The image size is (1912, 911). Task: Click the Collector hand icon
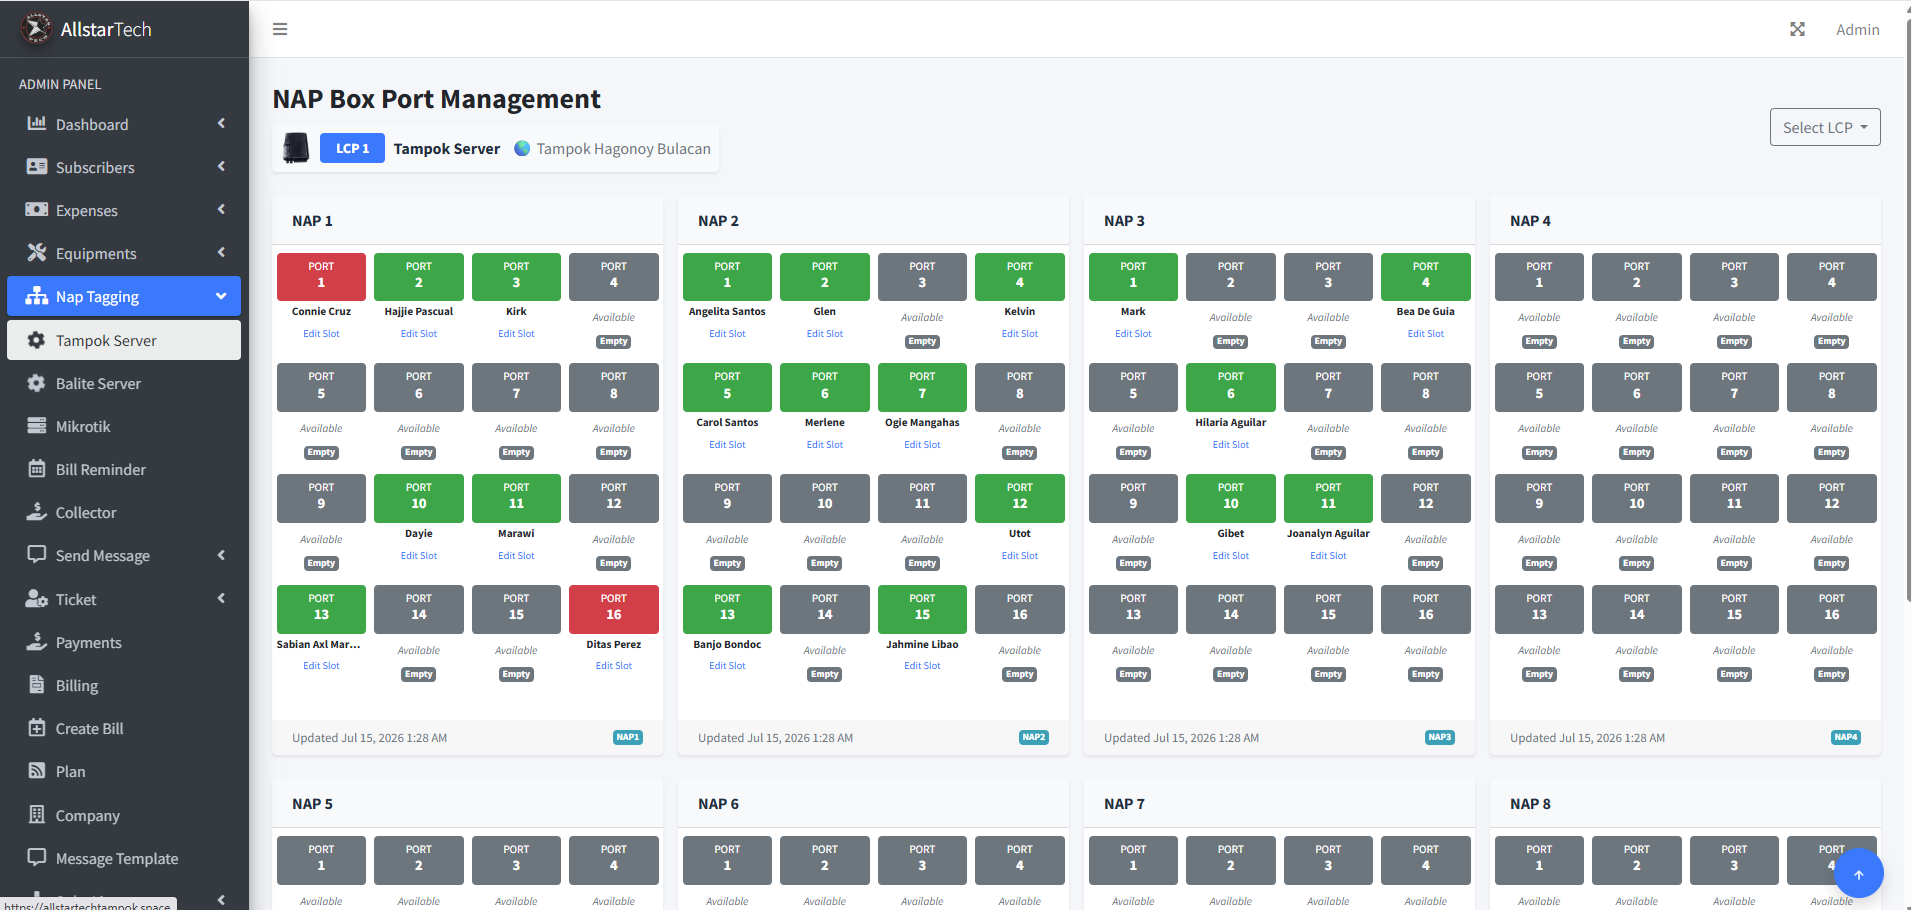(x=37, y=512)
